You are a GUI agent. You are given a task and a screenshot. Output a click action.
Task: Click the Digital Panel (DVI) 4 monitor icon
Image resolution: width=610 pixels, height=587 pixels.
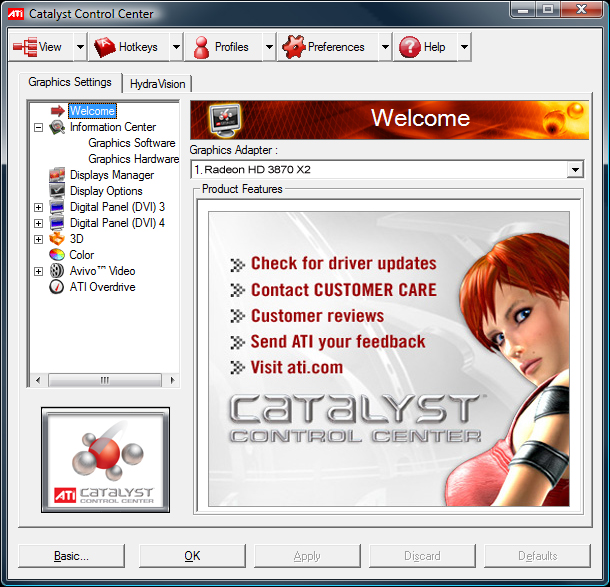57,223
